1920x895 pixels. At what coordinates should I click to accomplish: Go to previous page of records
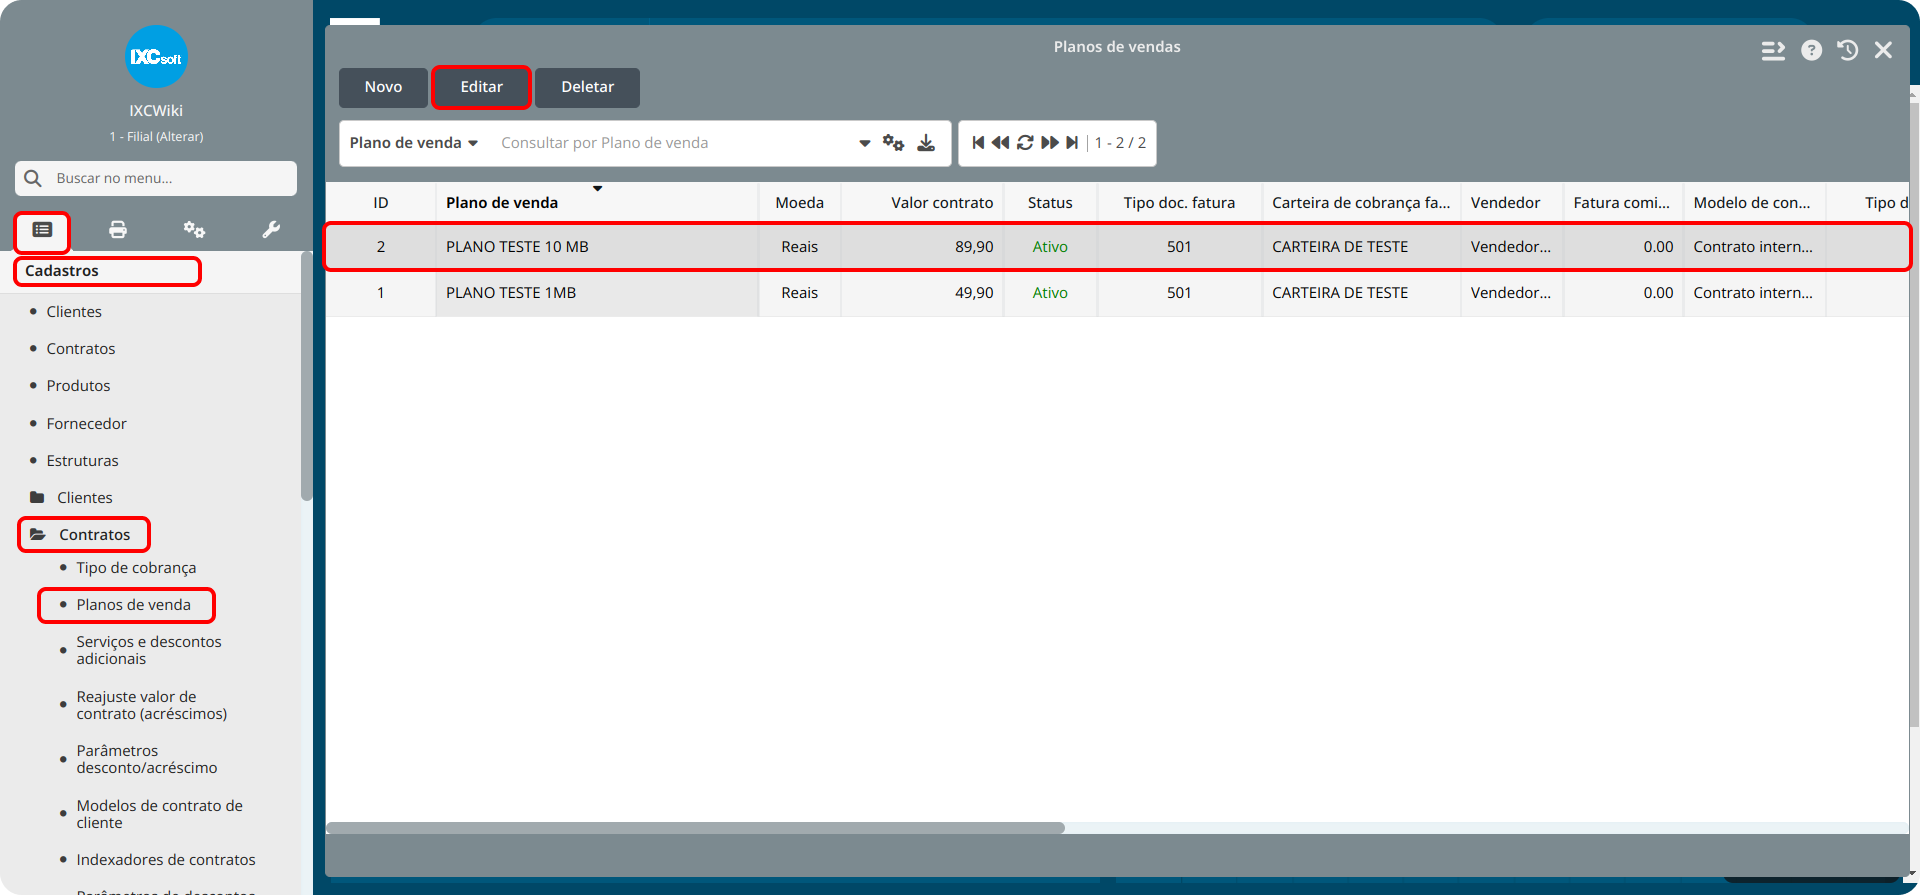(1000, 143)
